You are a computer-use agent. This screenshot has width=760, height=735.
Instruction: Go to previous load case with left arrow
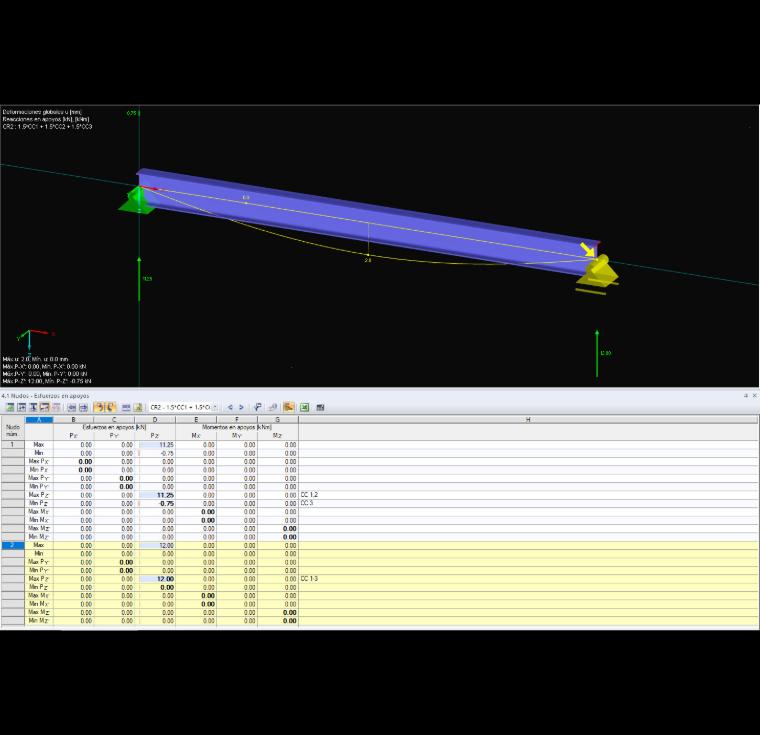pyautogui.click(x=230, y=407)
